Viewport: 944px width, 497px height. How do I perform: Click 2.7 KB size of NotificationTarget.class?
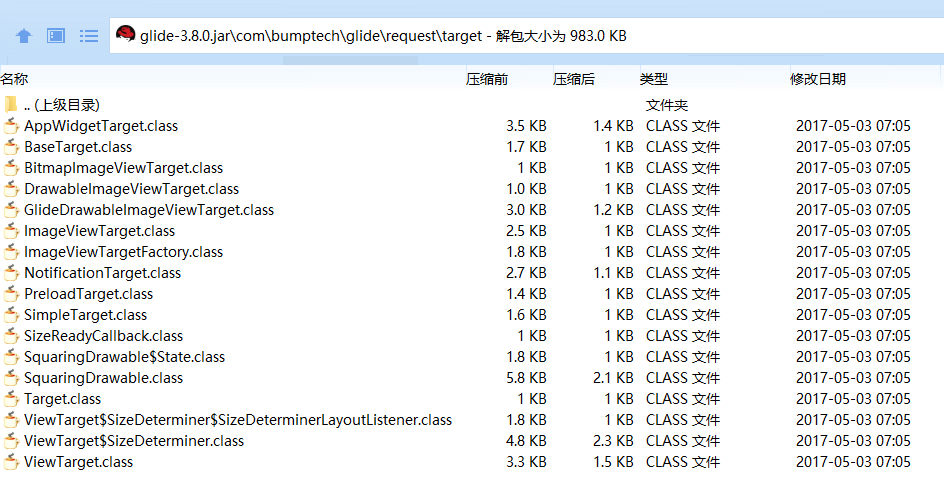point(526,273)
